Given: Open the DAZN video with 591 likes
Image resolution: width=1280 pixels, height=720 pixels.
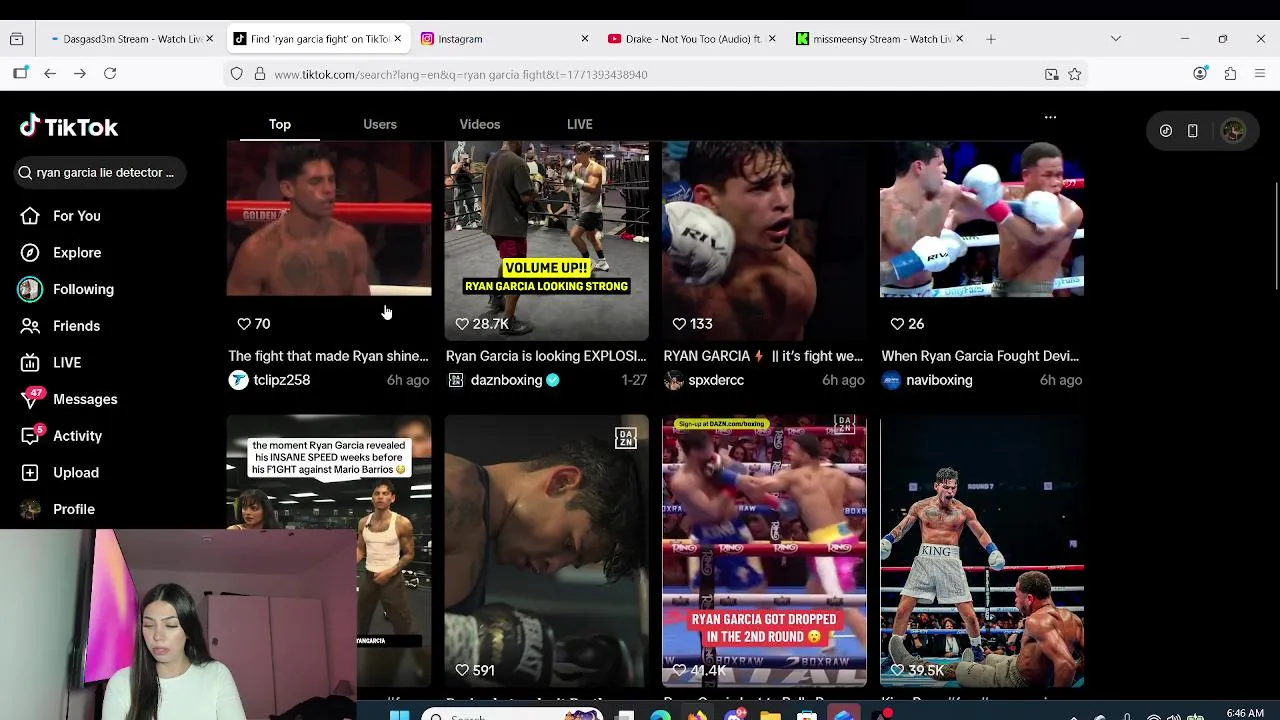Looking at the screenshot, I should 547,551.
